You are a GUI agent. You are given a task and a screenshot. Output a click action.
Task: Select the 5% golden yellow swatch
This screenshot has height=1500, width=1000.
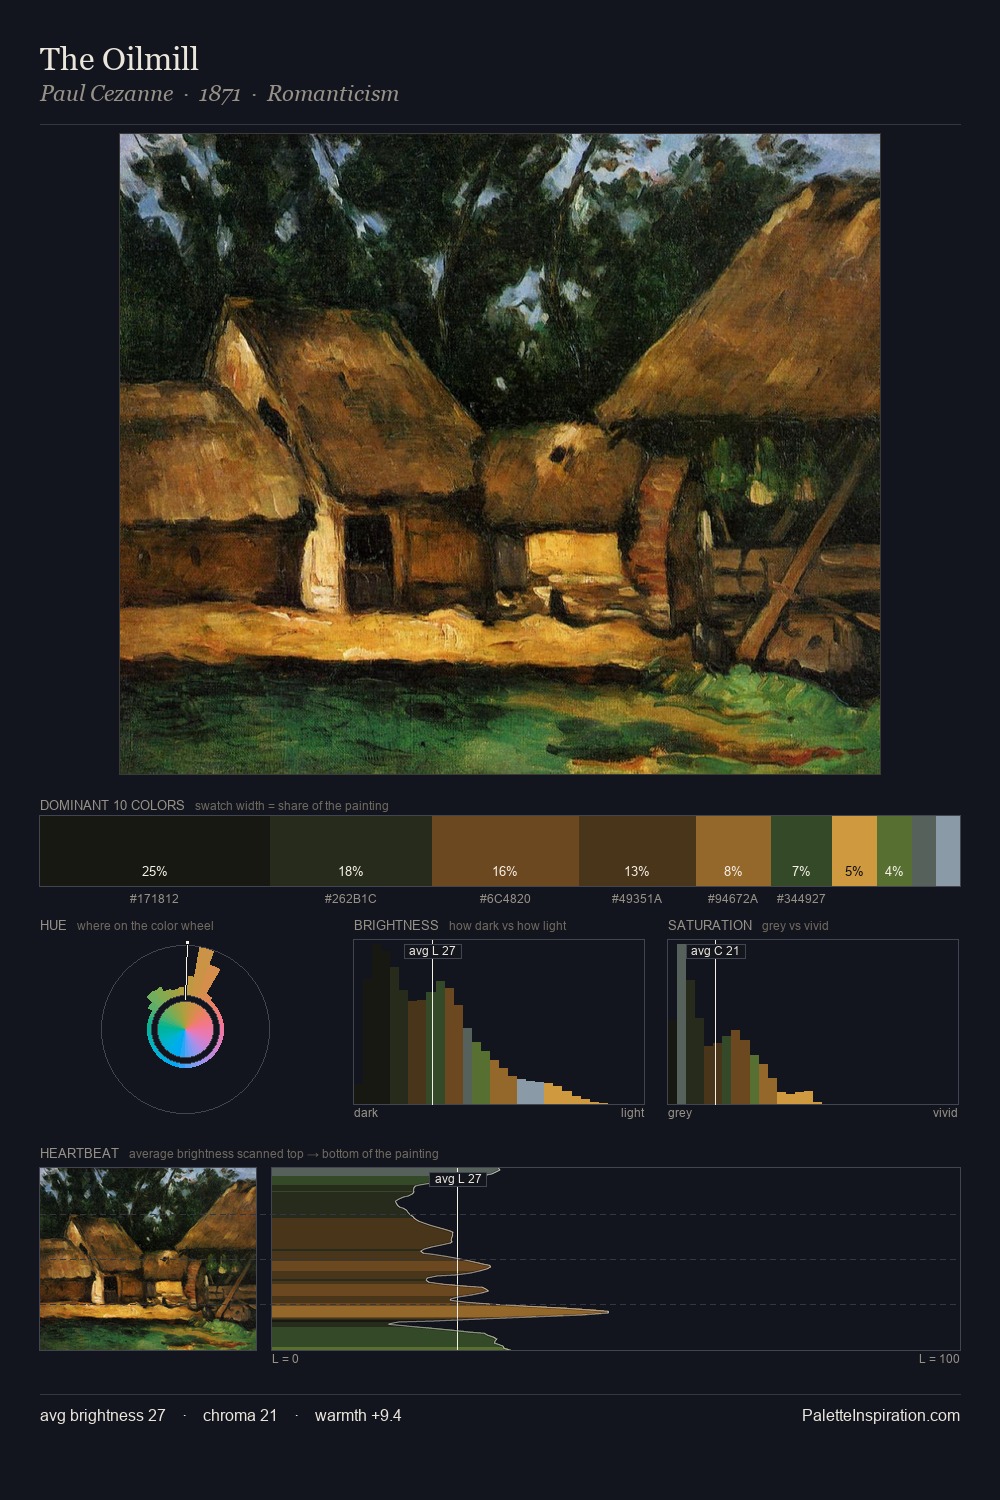click(854, 851)
